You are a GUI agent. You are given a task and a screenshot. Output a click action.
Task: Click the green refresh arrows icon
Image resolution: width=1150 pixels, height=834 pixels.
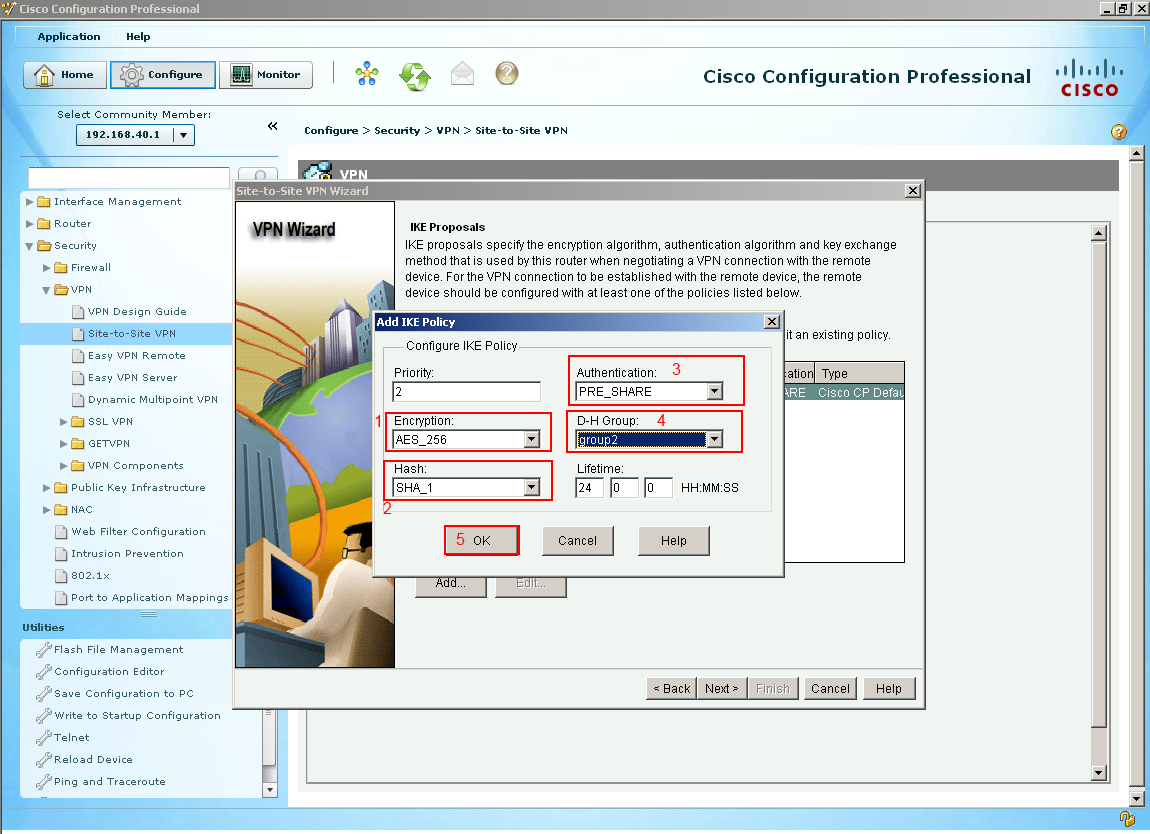click(x=415, y=75)
